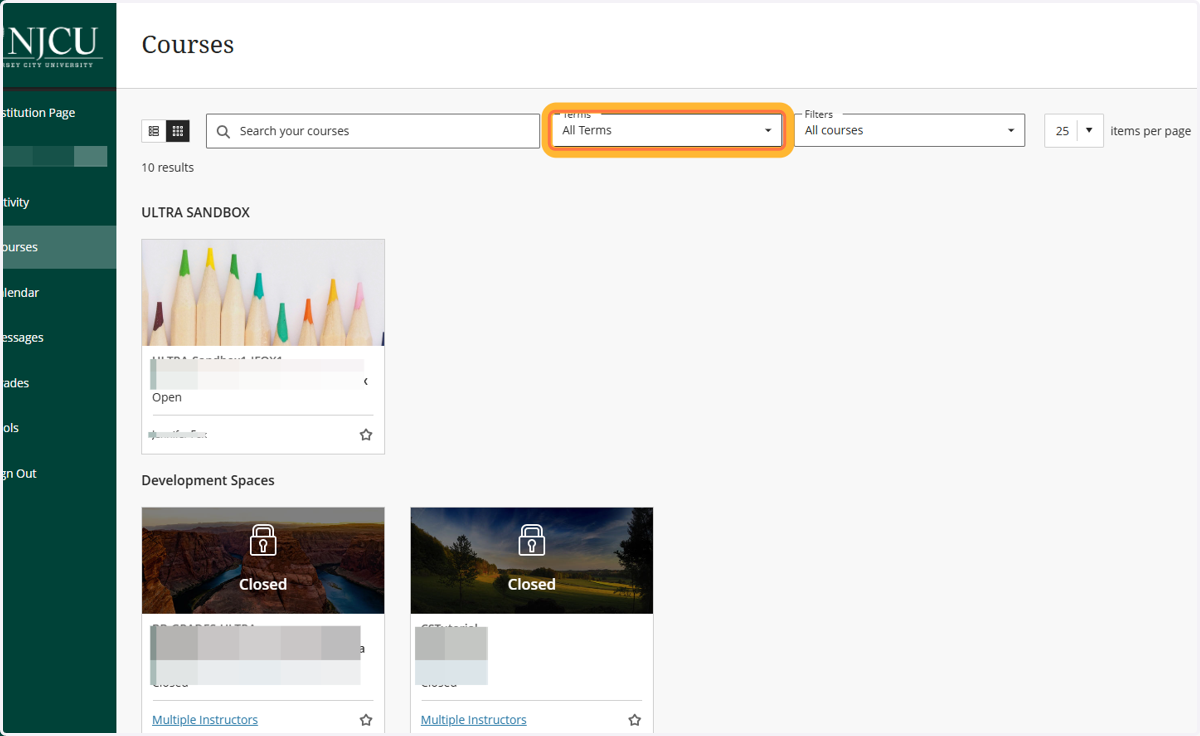The width and height of the screenshot is (1200, 736).
Task: Click the Development Spaces heading
Action: [208, 480]
